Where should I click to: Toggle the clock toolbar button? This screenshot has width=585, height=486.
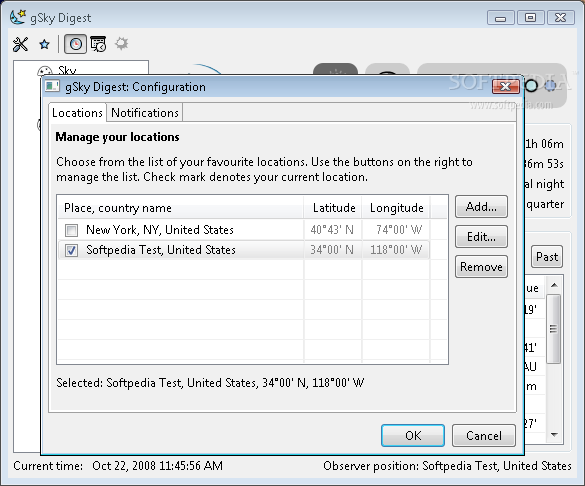[75, 44]
